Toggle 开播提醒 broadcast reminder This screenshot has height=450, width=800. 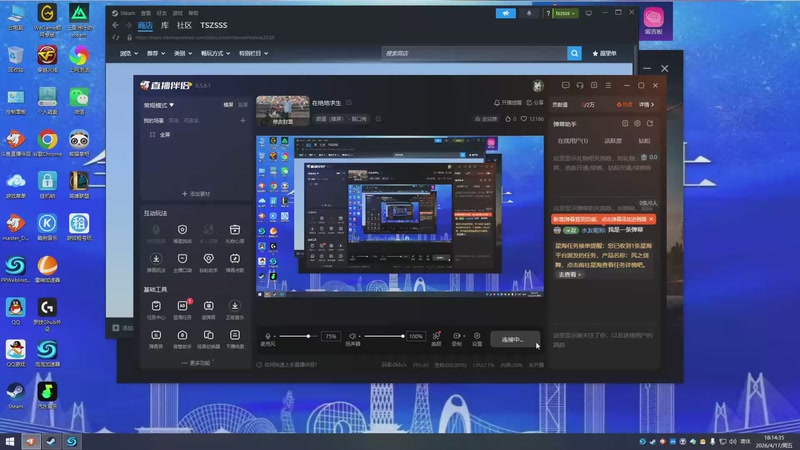point(508,103)
